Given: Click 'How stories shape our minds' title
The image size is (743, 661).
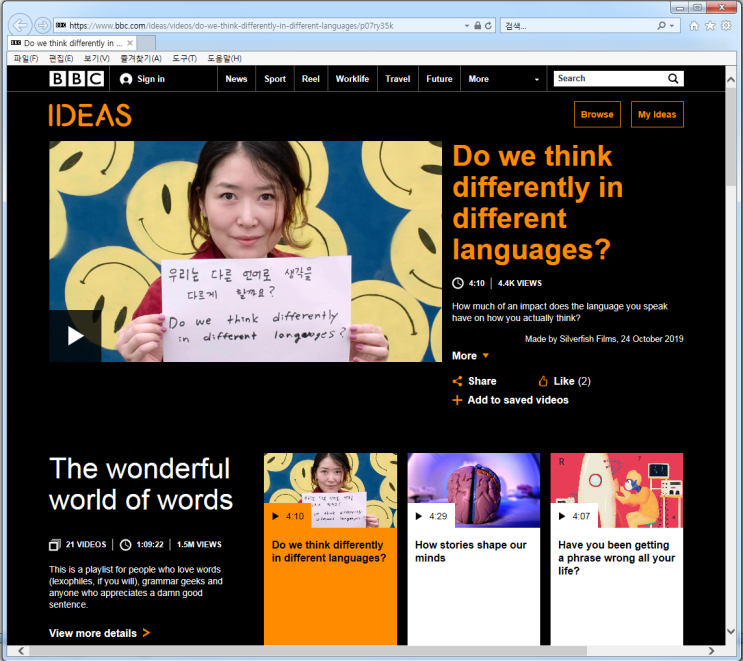Looking at the screenshot, I should [x=471, y=552].
